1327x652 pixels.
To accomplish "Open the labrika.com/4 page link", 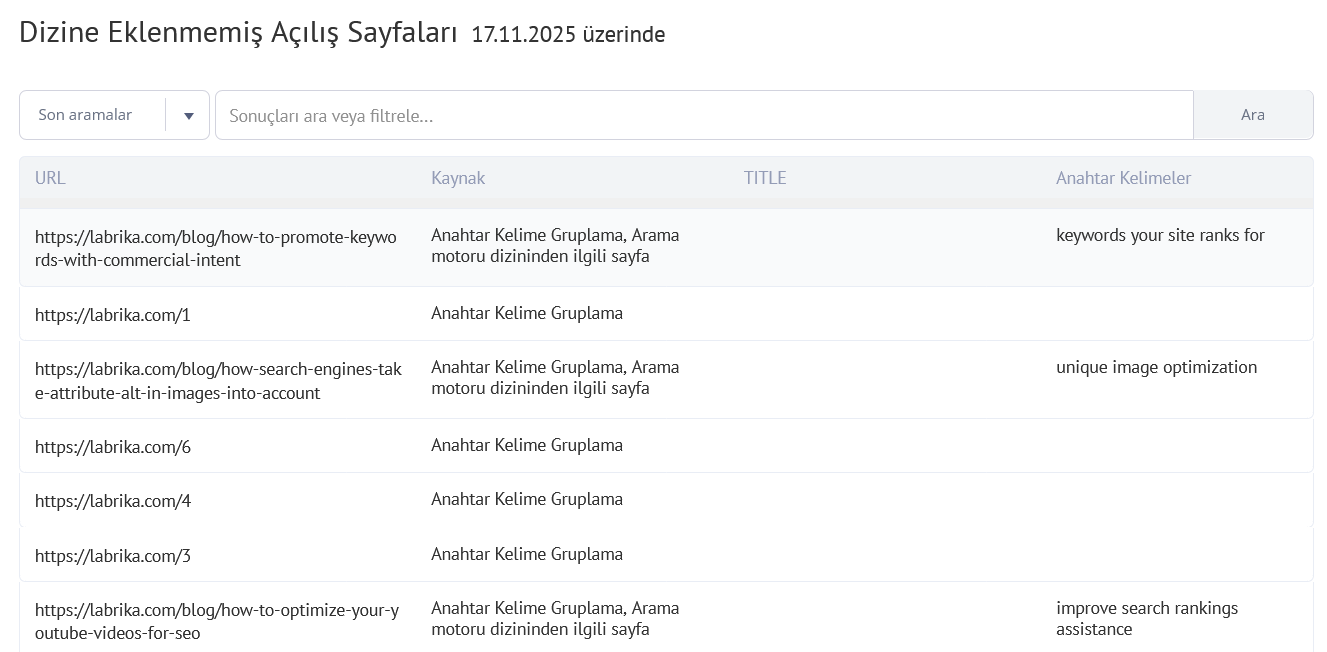I will point(112,500).
